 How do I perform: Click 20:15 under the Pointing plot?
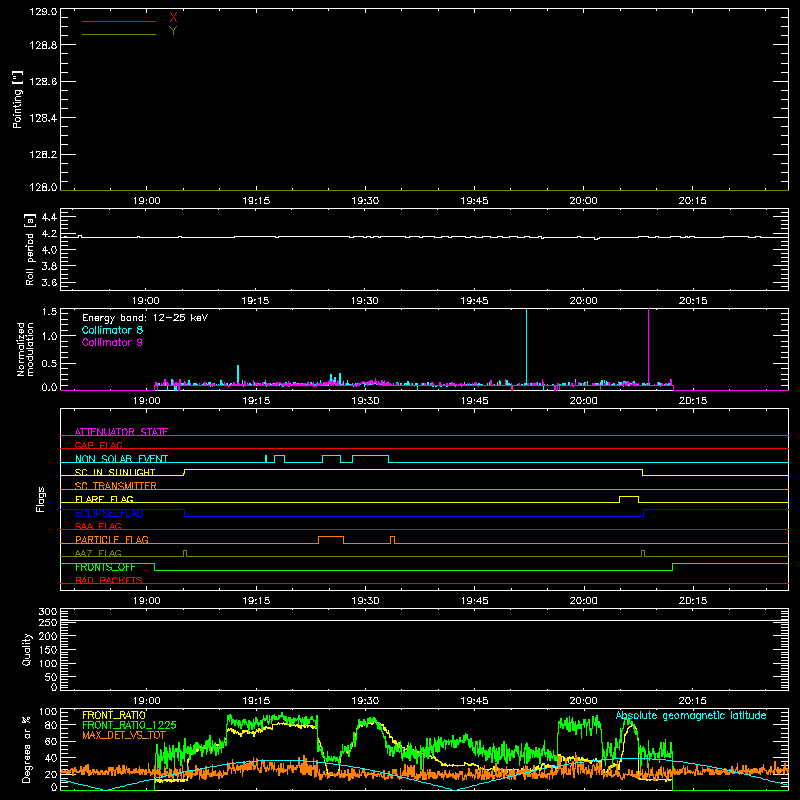click(x=692, y=201)
